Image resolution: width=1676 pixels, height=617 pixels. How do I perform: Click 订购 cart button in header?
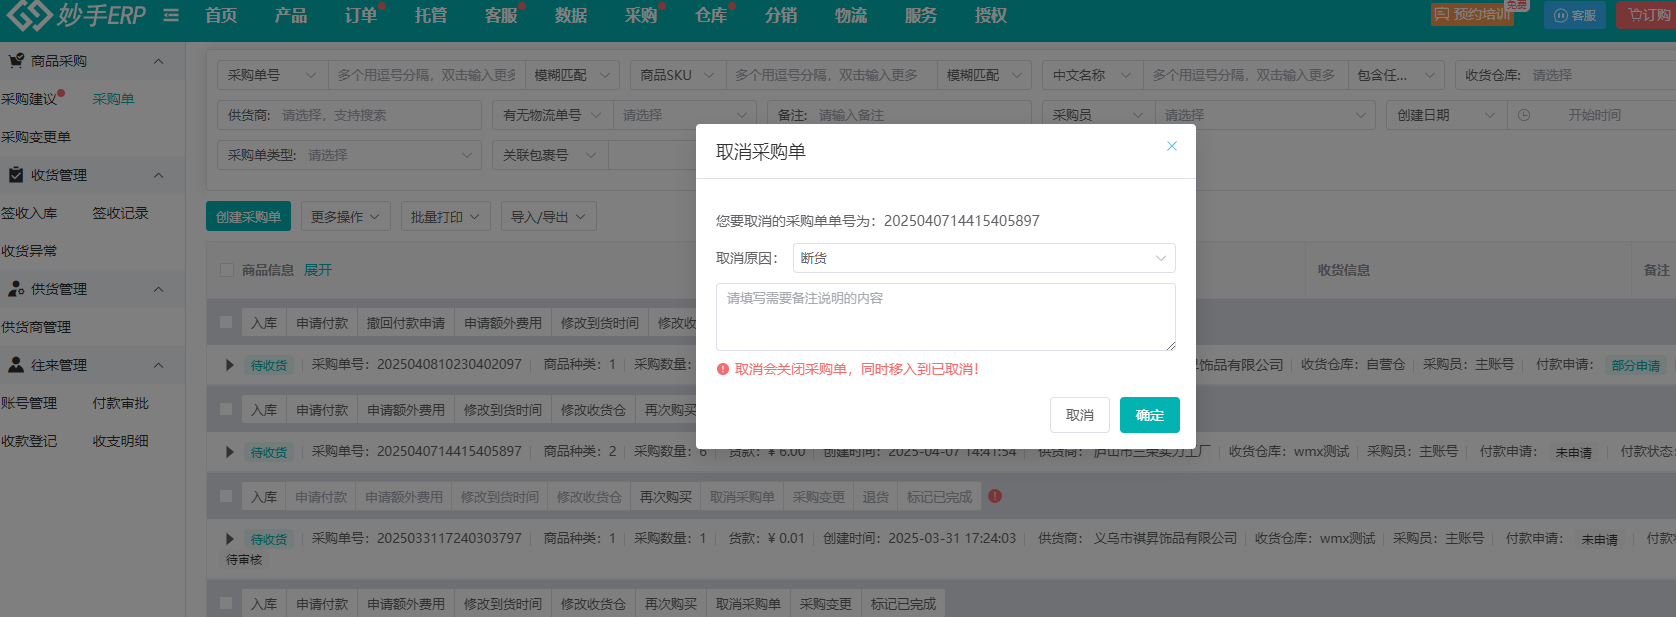[x=1648, y=15]
